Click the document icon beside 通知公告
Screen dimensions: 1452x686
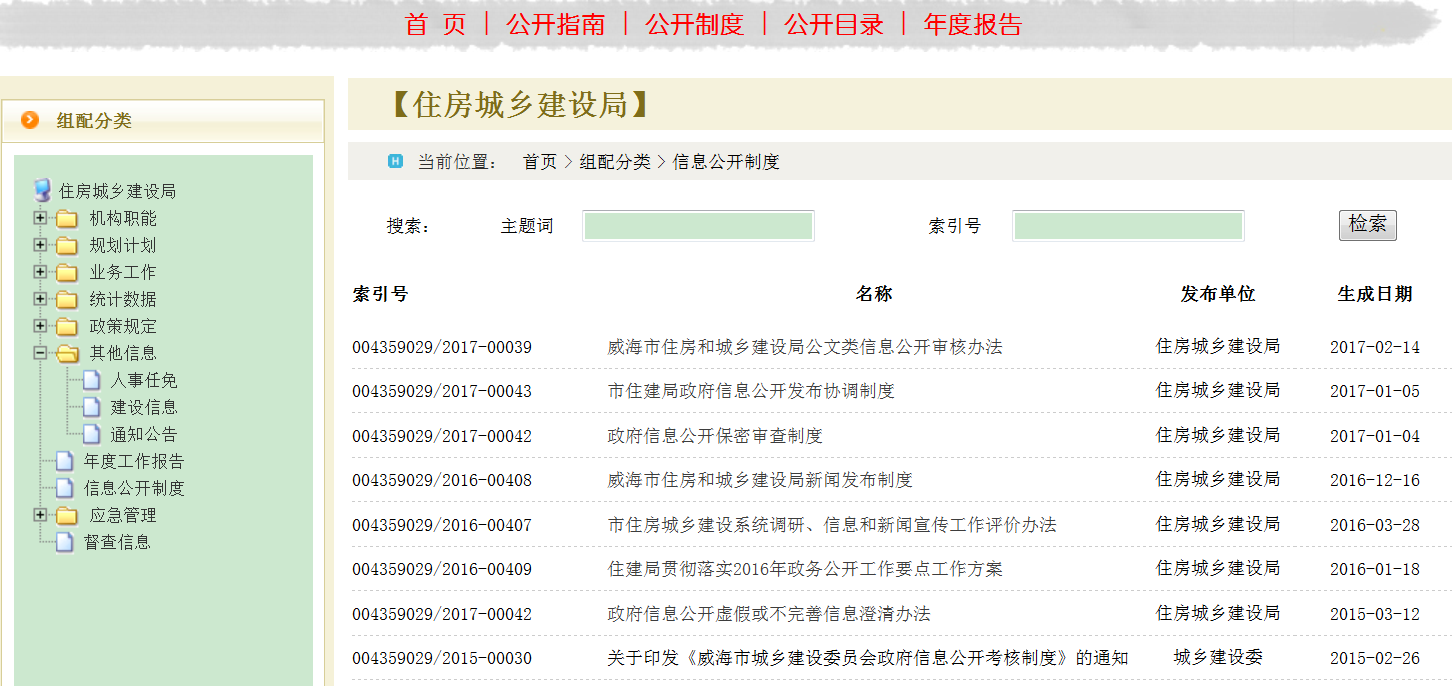coord(92,435)
